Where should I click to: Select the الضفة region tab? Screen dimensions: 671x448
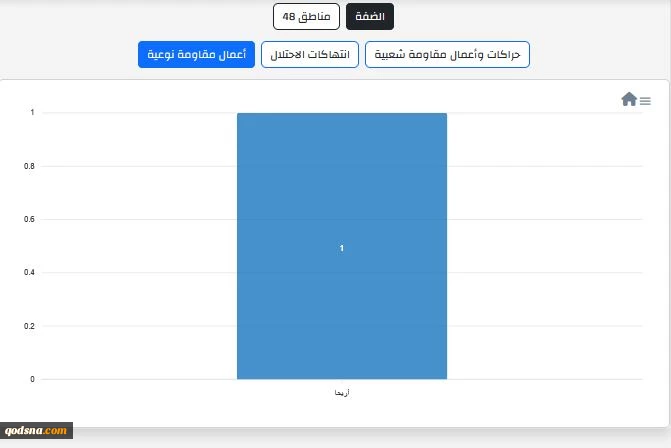pyautogui.click(x=370, y=17)
